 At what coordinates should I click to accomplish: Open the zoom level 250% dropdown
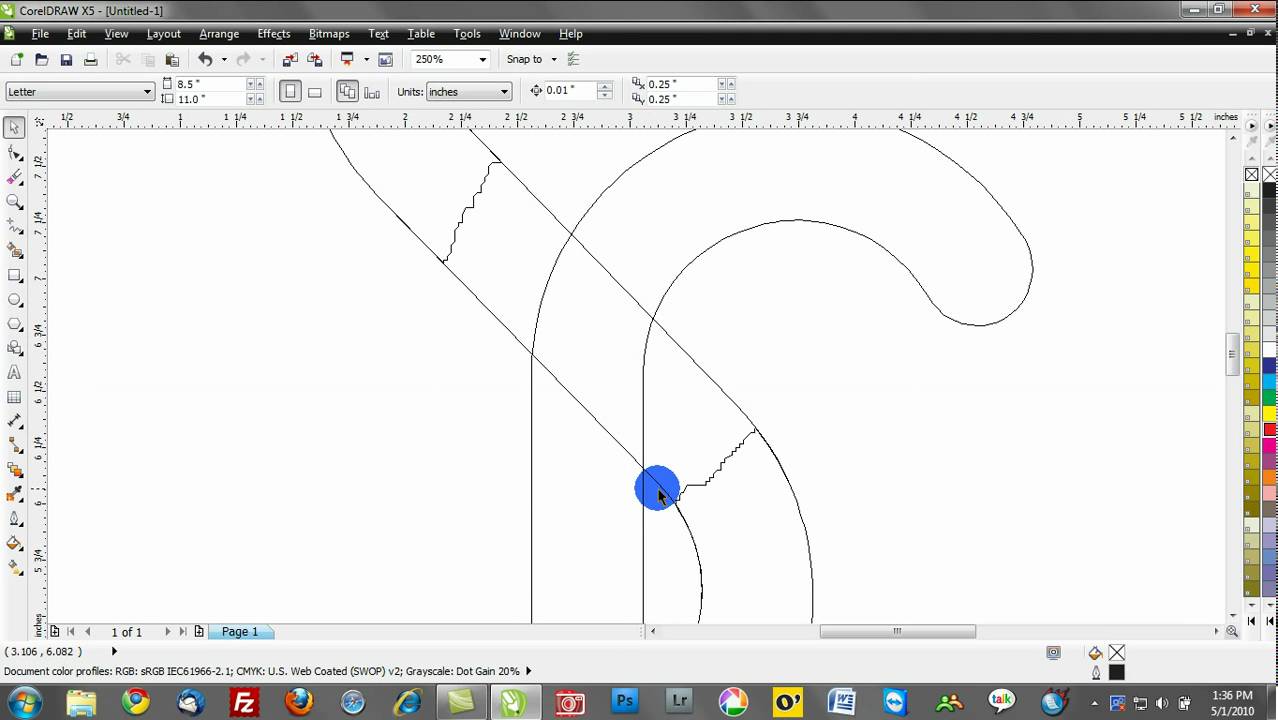click(x=482, y=60)
